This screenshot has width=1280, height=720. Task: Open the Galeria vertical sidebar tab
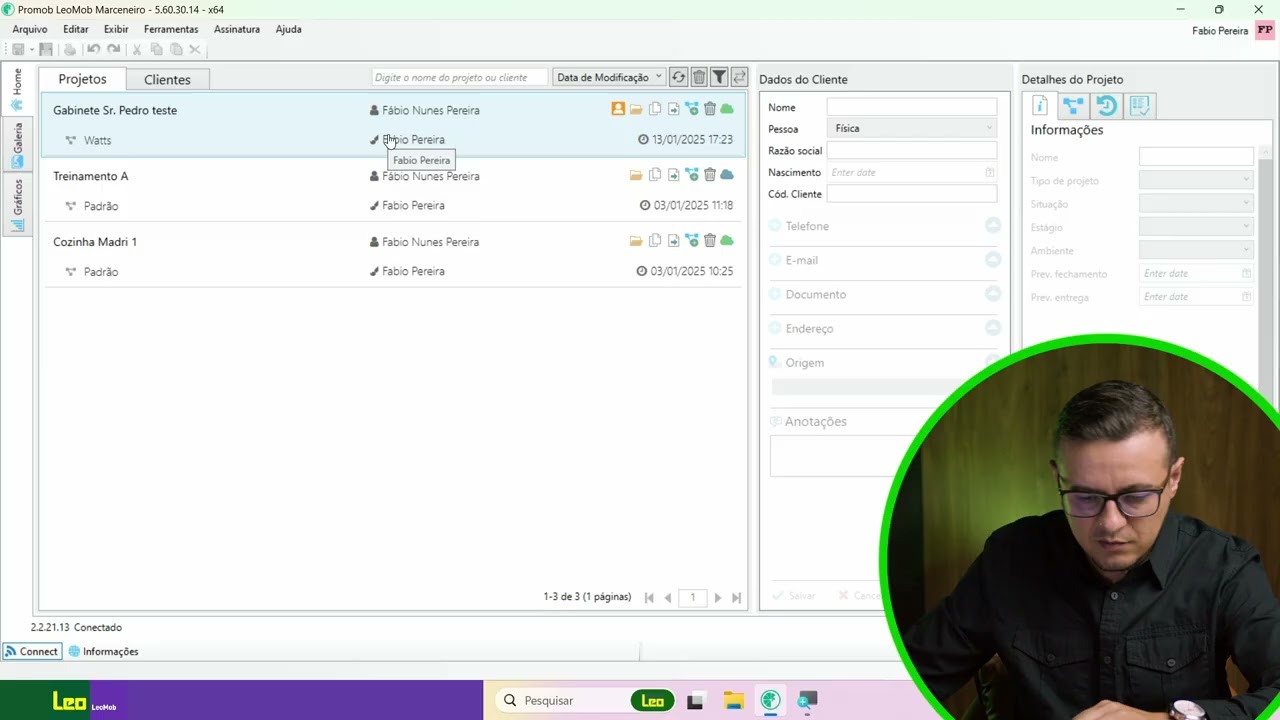(17, 145)
